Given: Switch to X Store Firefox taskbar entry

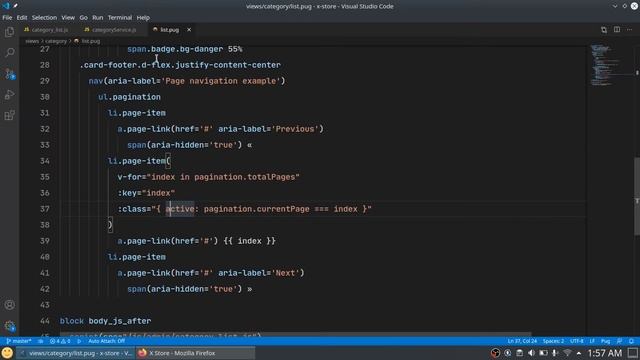Looking at the screenshot, I should click(196, 353).
